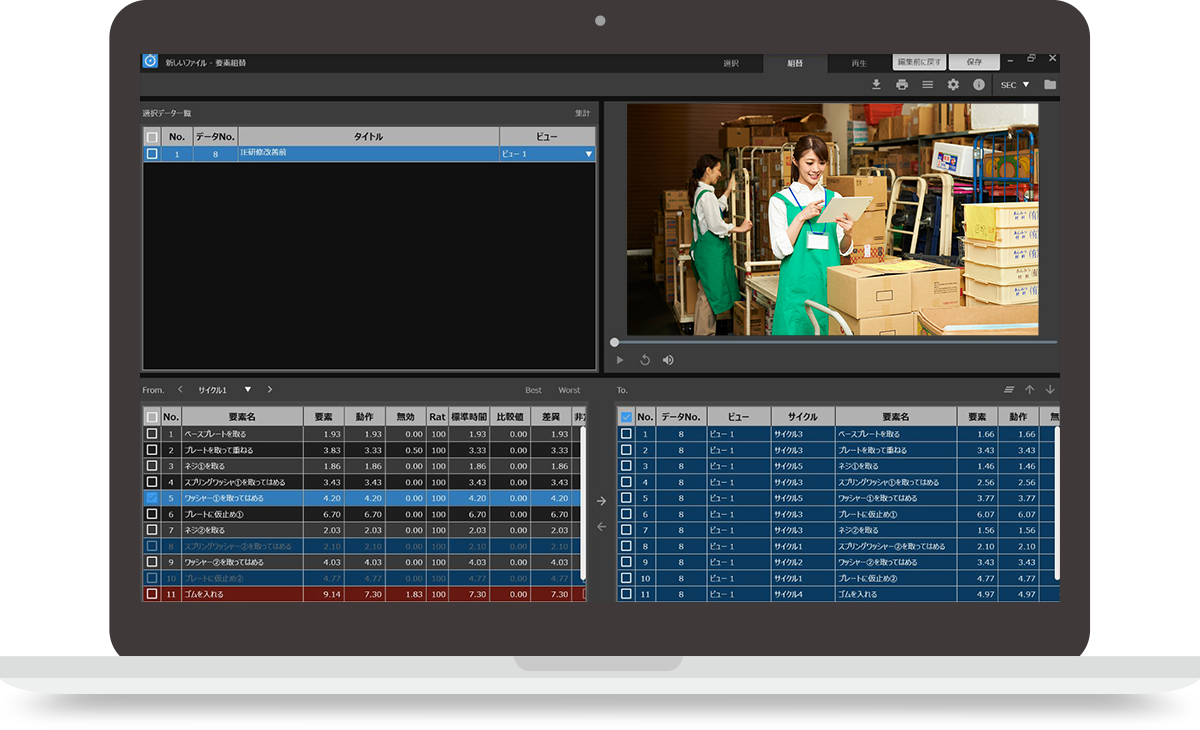Toggle select-all checkbox in From table header
This screenshot has width=1200, height=730.
click(x=152, y=417)
